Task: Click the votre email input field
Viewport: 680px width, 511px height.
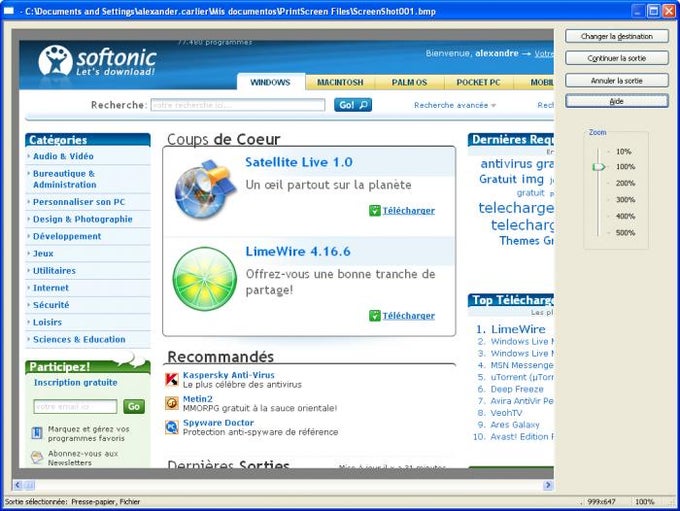Action: pos(75,406)
